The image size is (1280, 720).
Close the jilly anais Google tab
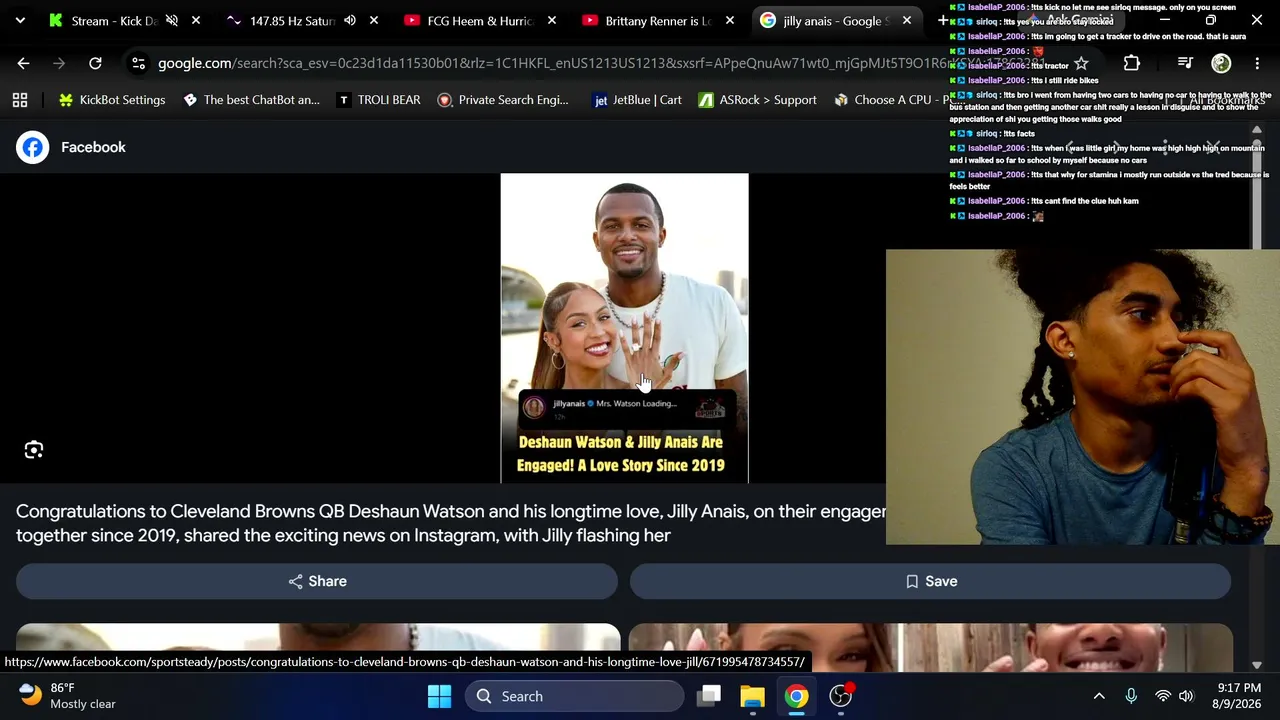pos(907,21)
